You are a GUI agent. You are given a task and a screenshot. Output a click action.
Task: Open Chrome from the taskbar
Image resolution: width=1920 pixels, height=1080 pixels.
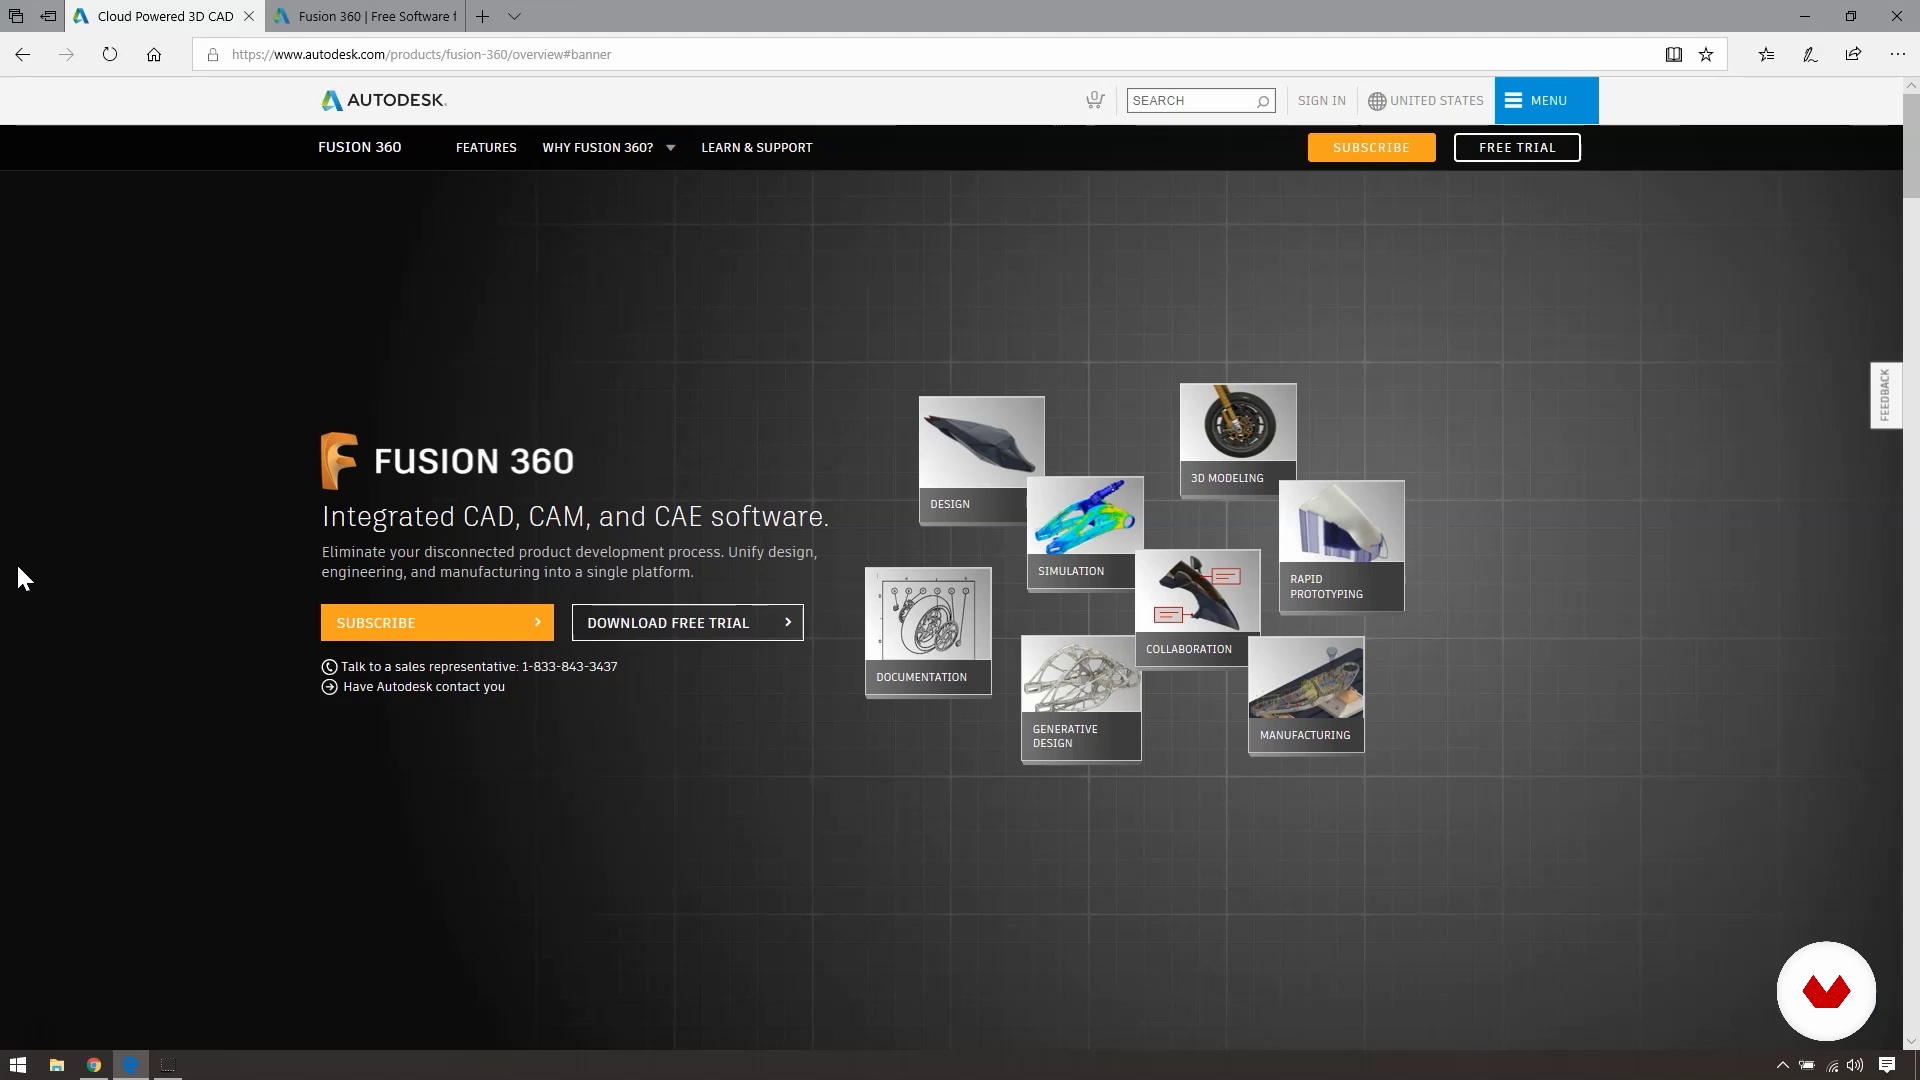pyautogui.click(x=94, y=1065)
